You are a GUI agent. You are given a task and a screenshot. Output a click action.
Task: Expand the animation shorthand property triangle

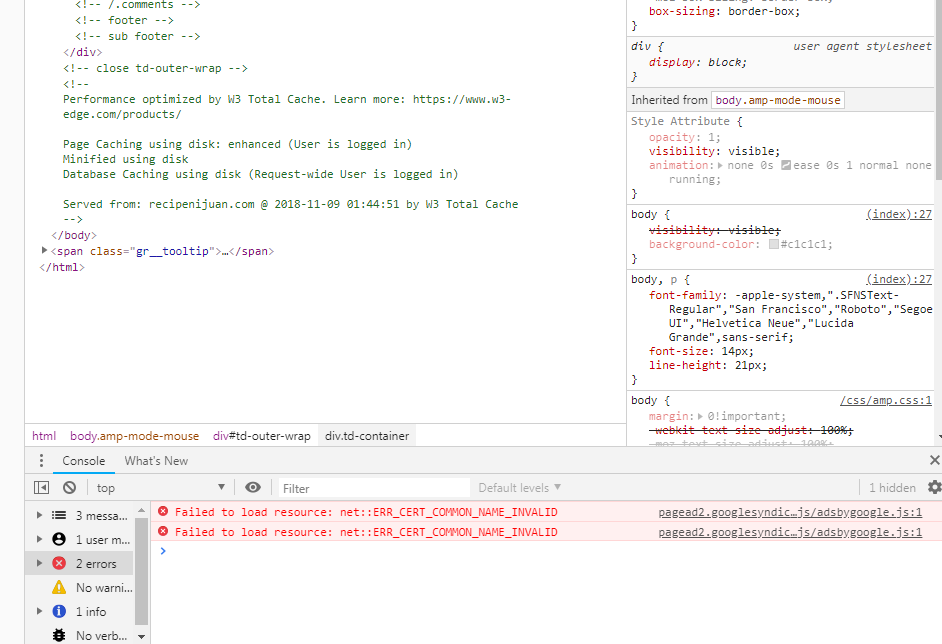(721, 165)
